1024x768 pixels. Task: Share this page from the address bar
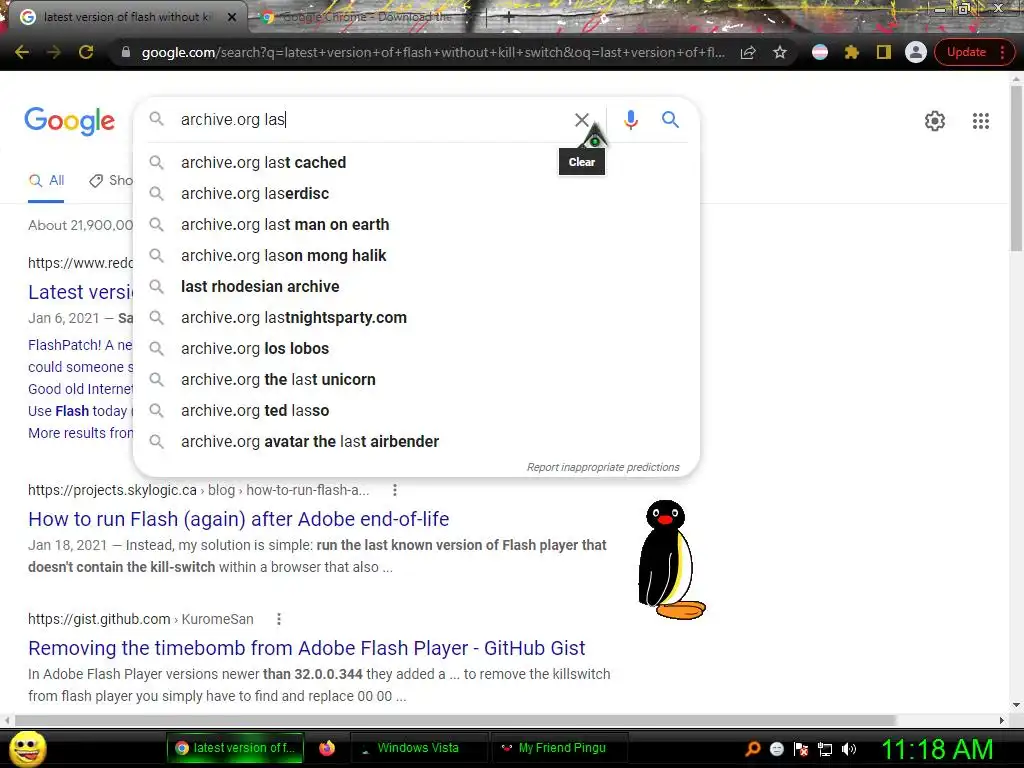[748, 52]
